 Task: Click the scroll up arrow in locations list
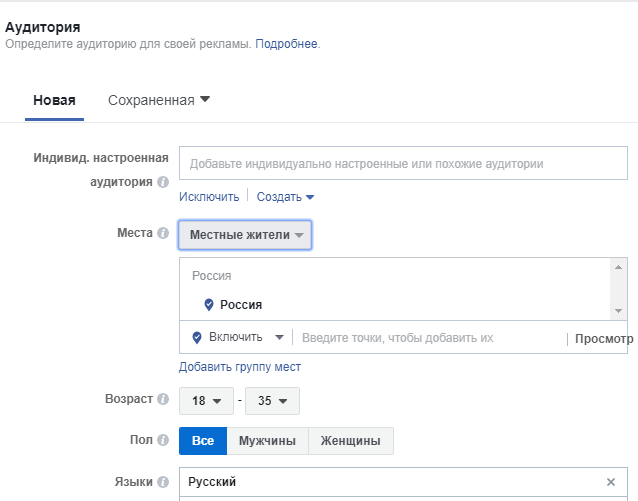point(618,267)
